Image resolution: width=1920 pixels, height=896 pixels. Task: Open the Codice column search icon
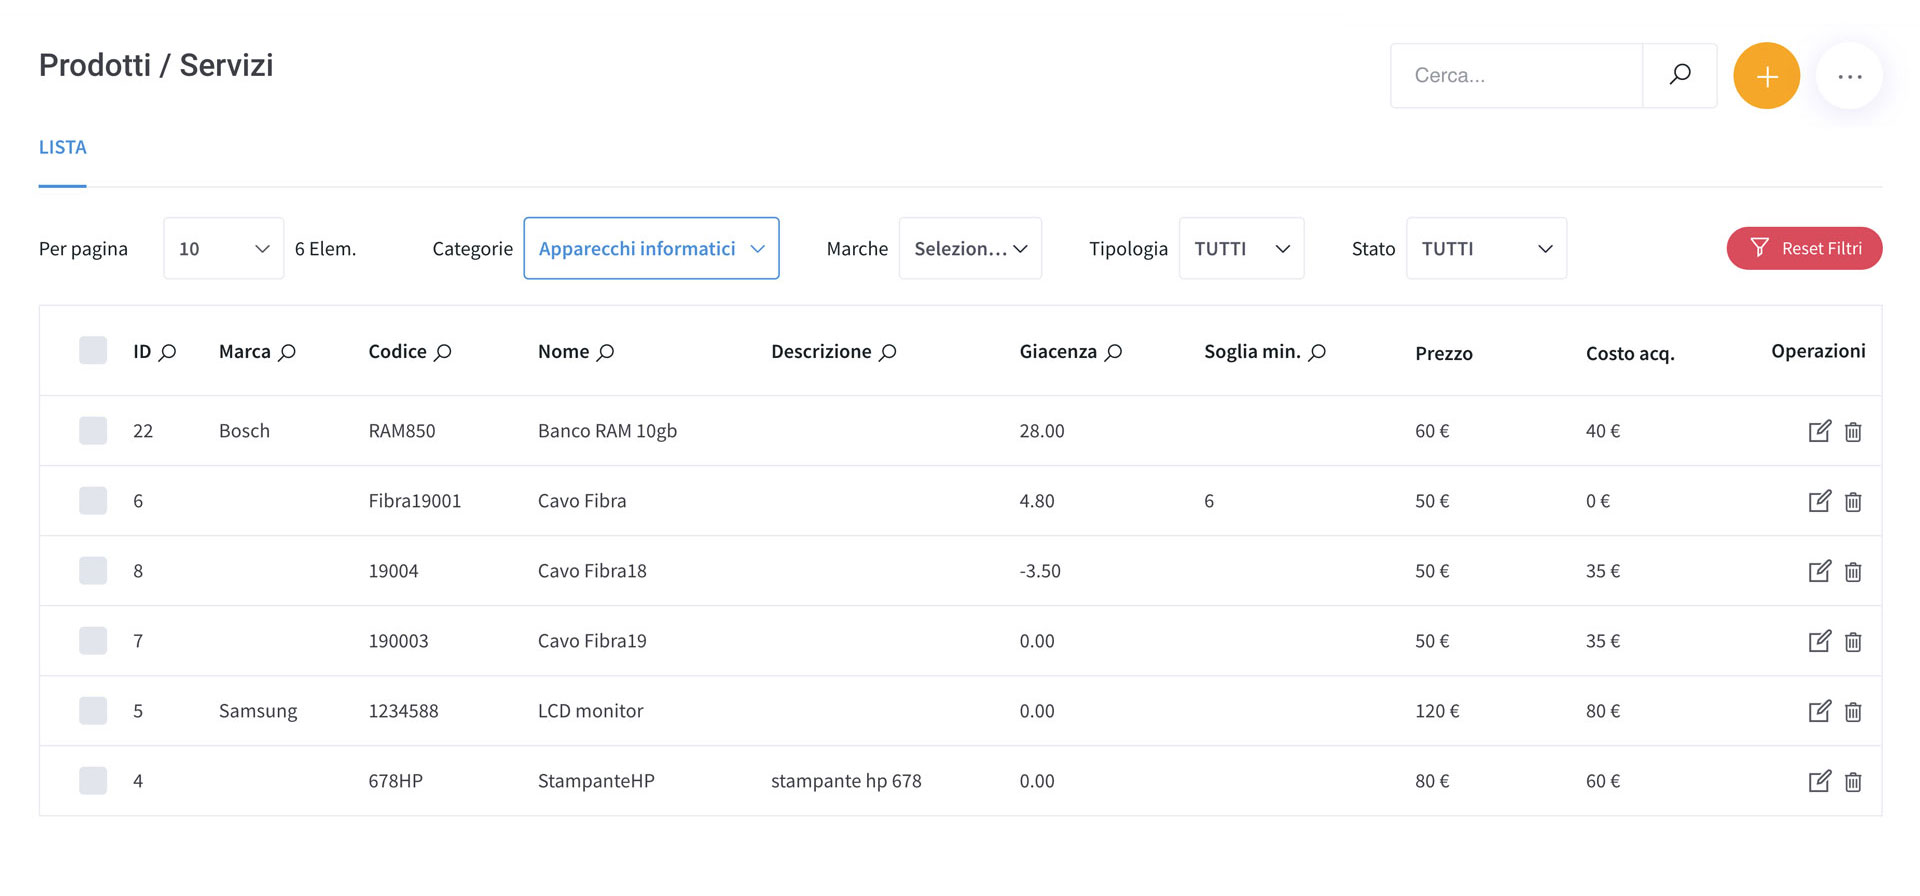(443, 352)
